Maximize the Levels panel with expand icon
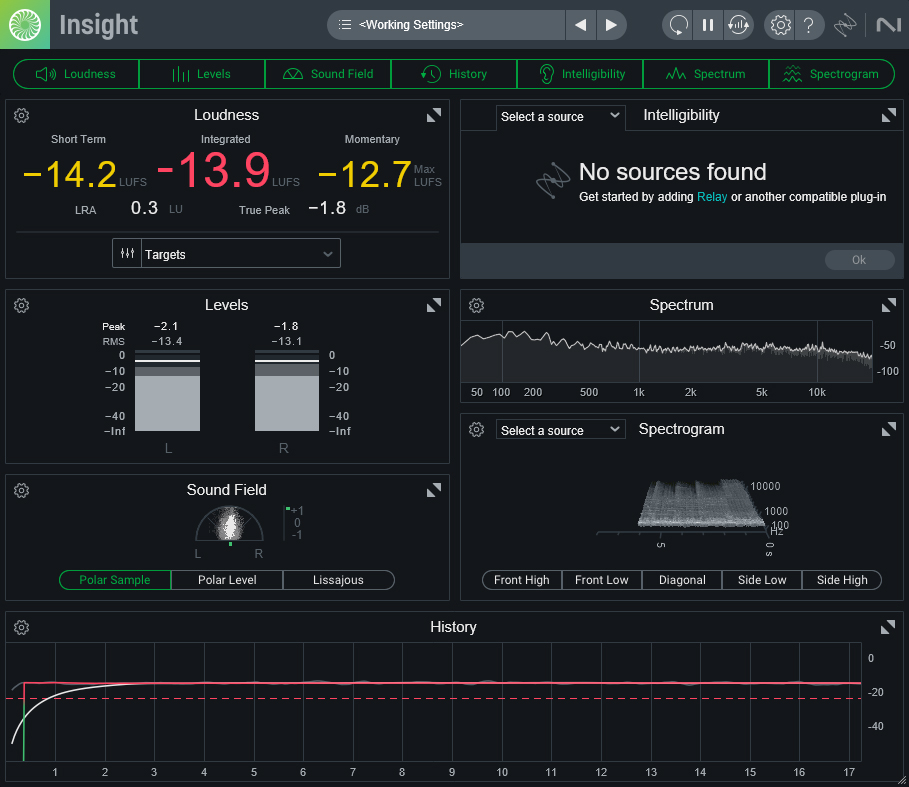This screenshot has width=909, height=787. (x=434, y=305)
